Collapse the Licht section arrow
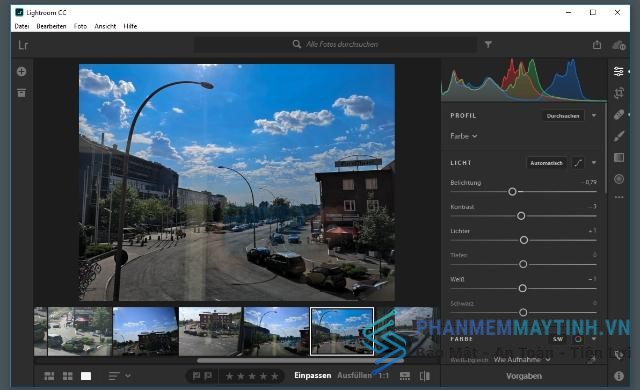 594,163
